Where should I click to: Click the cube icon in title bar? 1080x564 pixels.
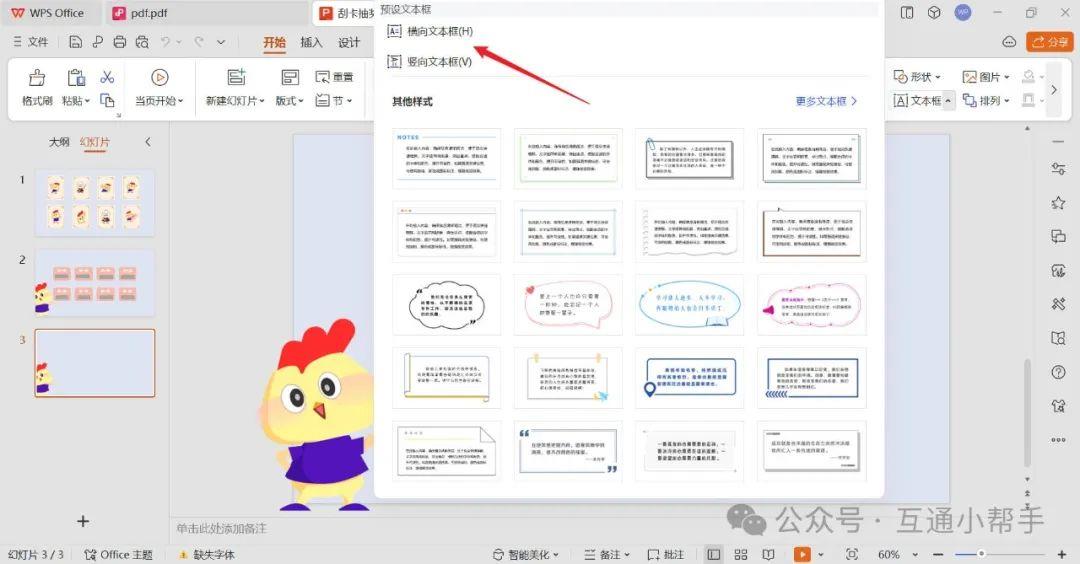pos(934,12)
